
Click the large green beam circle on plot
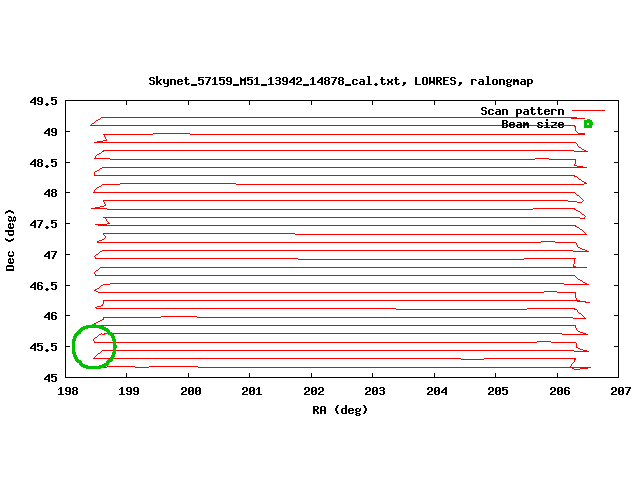[94, 347]
